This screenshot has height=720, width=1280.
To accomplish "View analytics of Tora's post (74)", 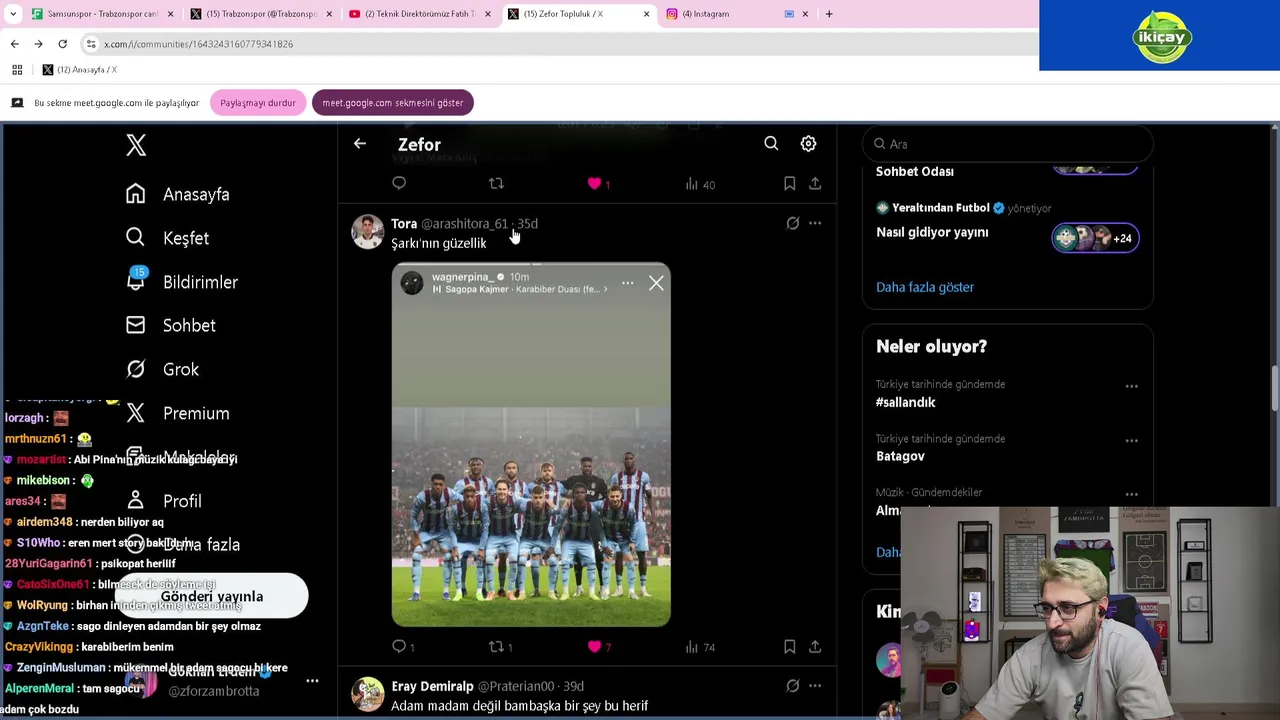I will 699,647.
